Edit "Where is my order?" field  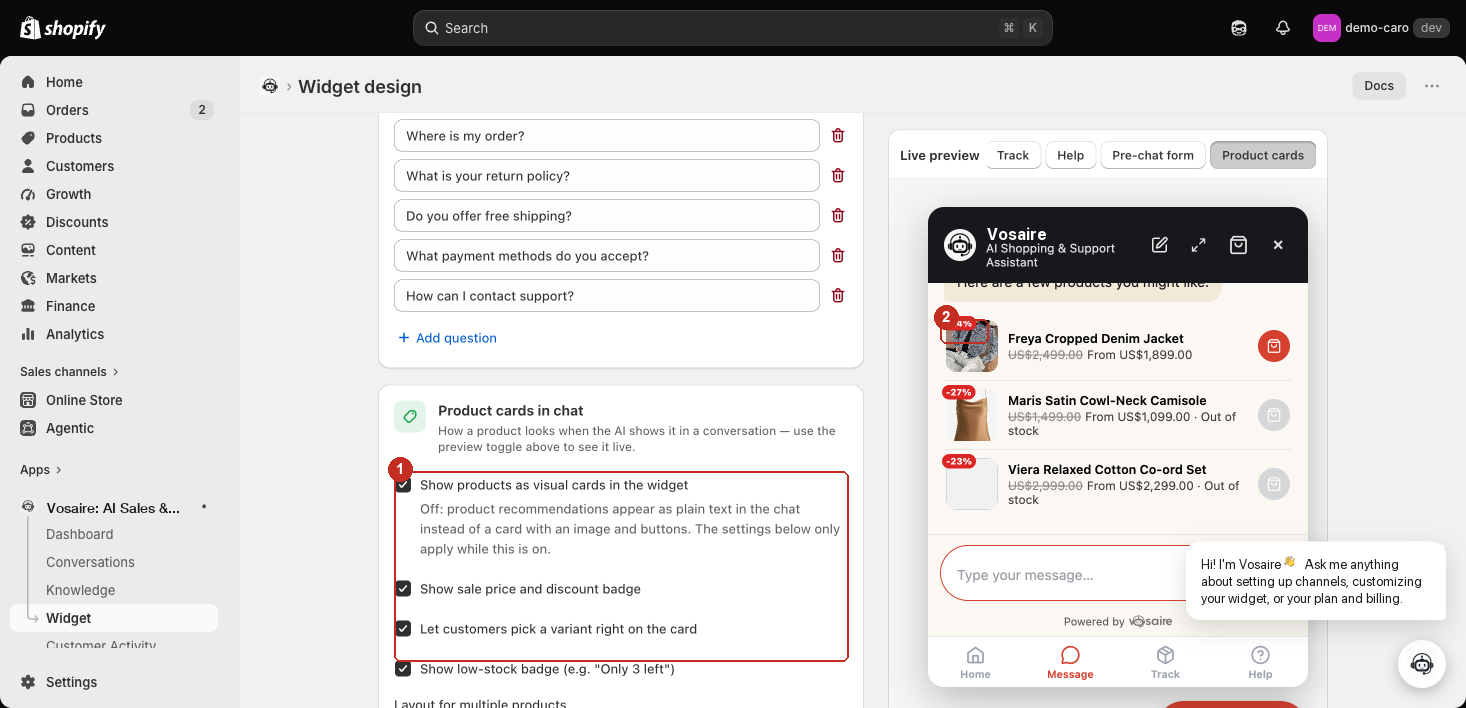(x=607, y=136)
